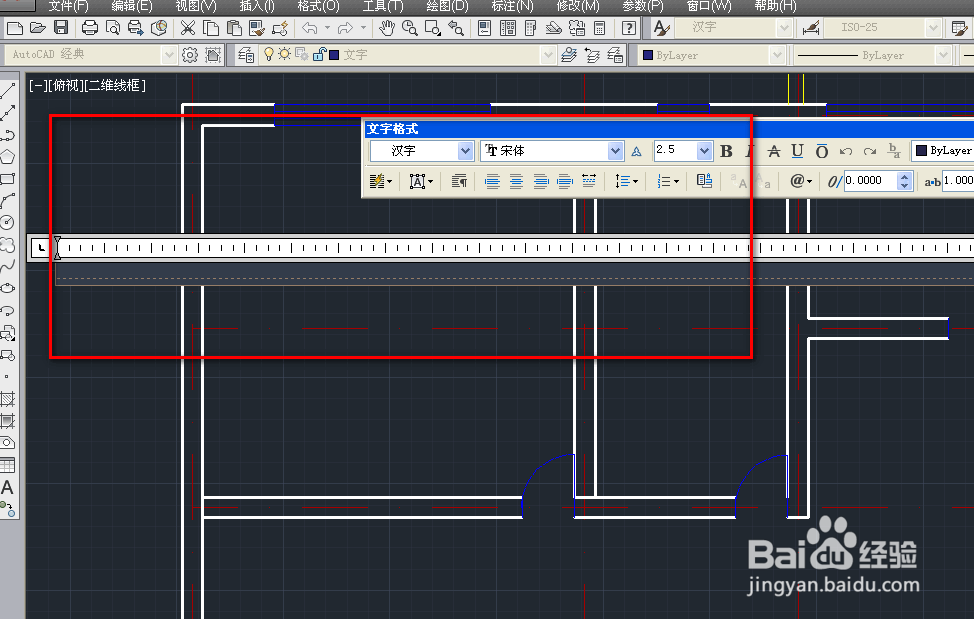Select the Polygon tool in draw toolbar
Viewport: 974px width, 619px height.
tap(7, 156)
